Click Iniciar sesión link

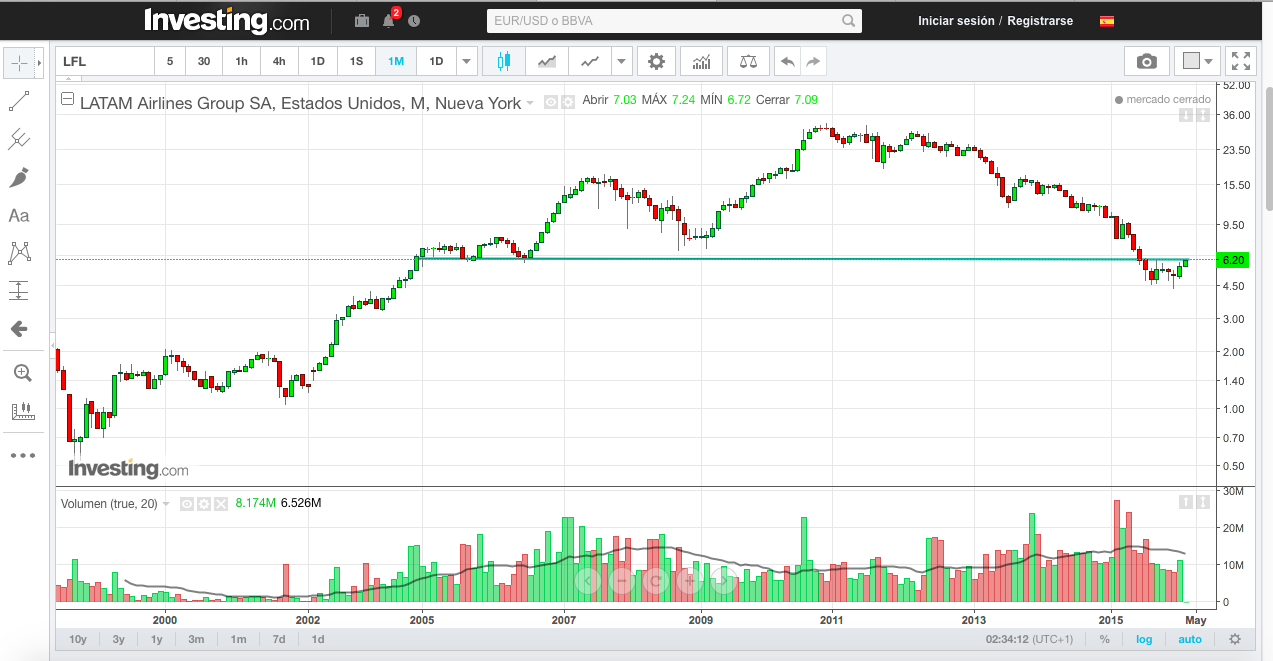coord(956,21)
